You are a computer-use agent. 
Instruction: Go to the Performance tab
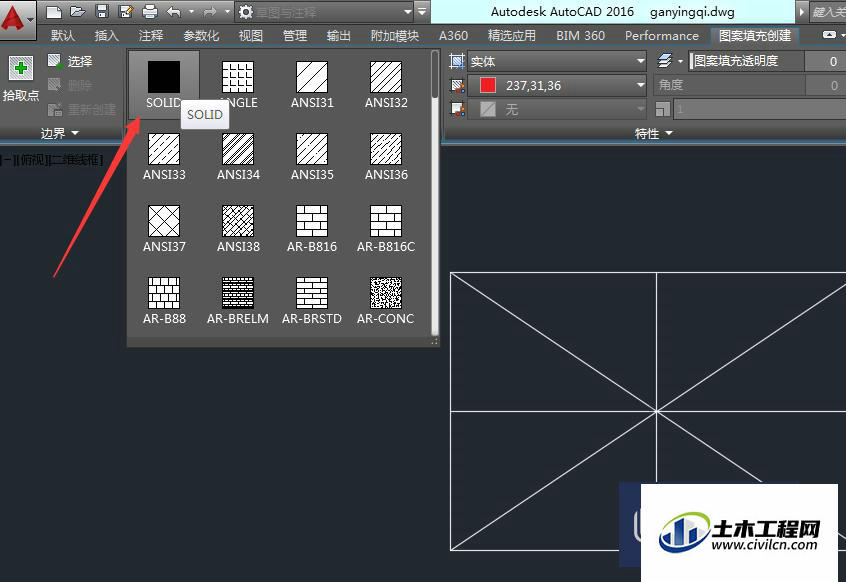click(x=661, y=36)
